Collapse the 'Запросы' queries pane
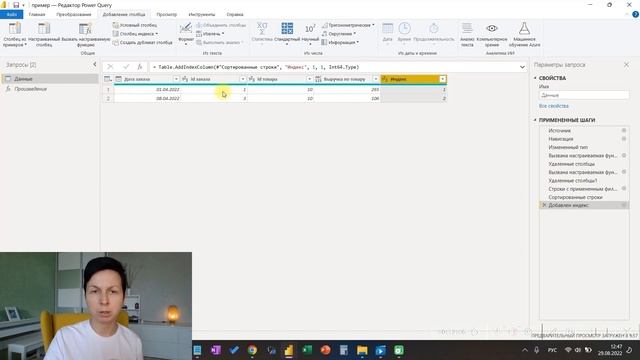The width and height of the screenshot is (640, 360). 95,64
